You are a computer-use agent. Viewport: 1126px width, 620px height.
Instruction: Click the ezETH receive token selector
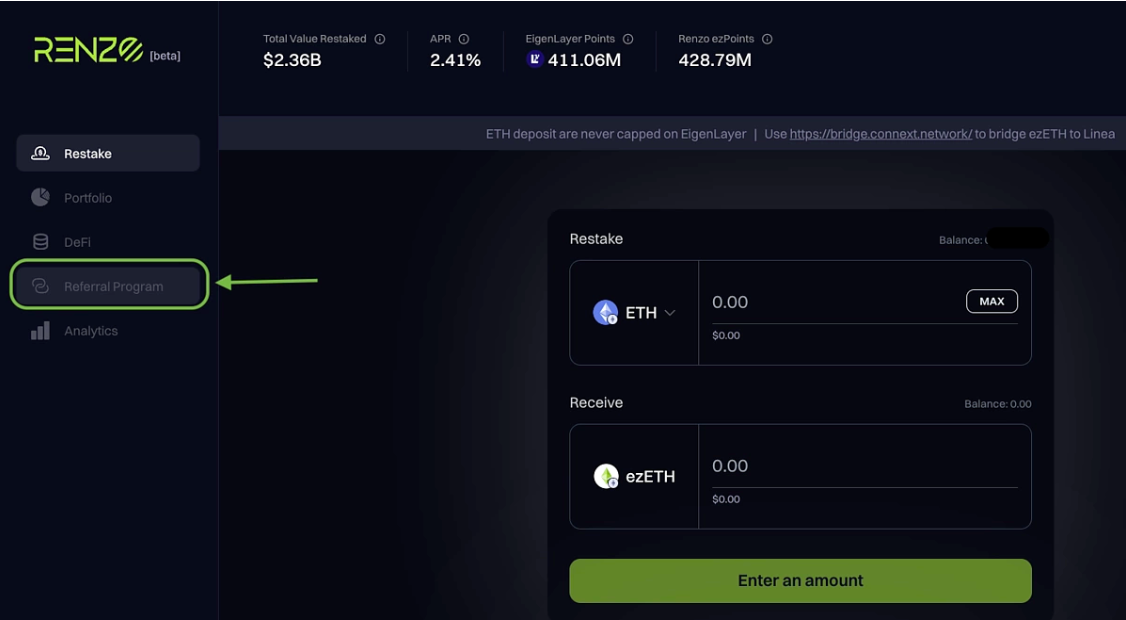(x=635, y=477)
